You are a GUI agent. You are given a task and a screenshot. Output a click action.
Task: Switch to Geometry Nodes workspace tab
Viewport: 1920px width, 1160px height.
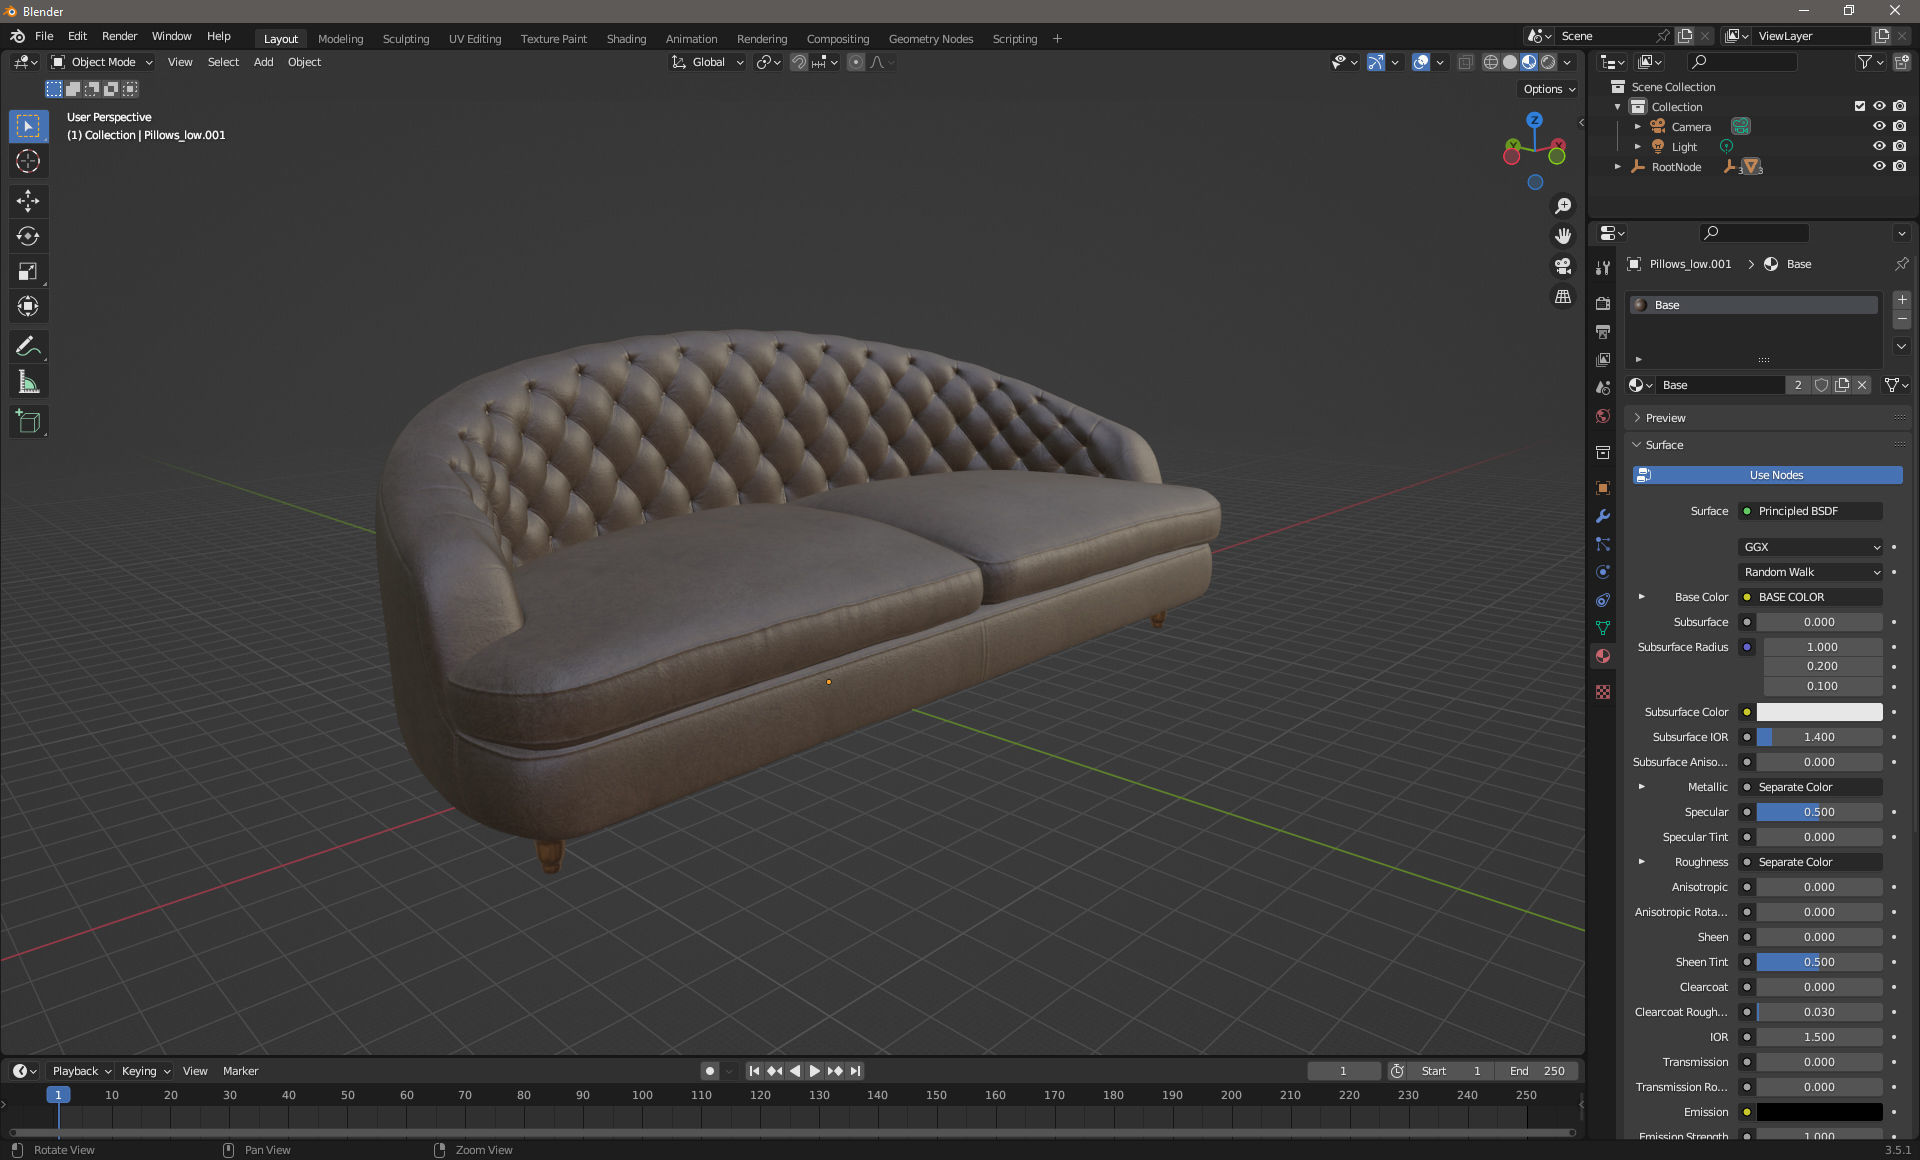pyautogui.click(x=930, y=39)
